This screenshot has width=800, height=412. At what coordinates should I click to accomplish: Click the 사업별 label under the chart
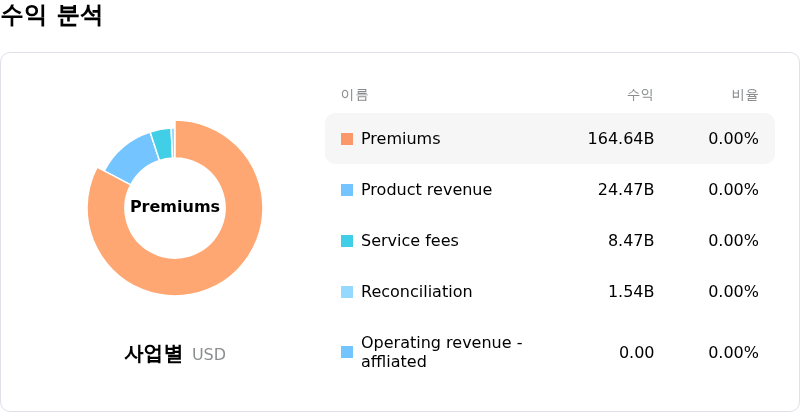153,354
